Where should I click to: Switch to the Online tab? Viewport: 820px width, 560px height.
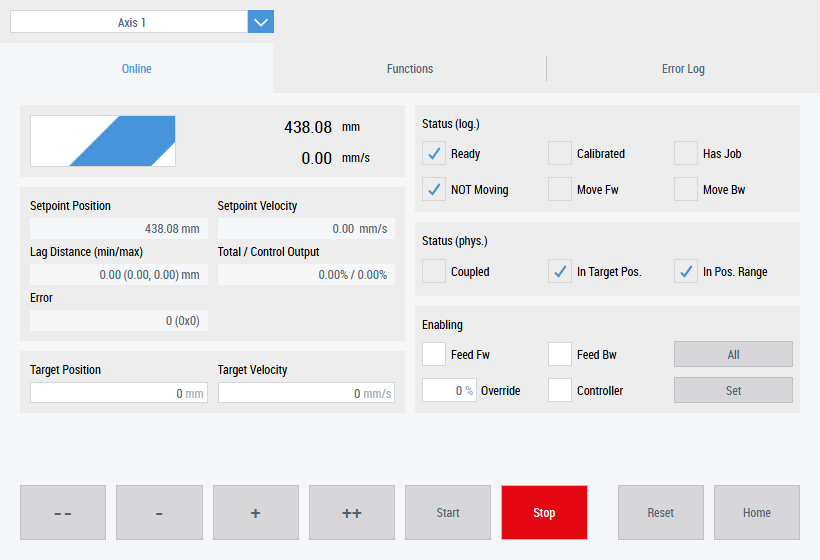coord(136,68)
